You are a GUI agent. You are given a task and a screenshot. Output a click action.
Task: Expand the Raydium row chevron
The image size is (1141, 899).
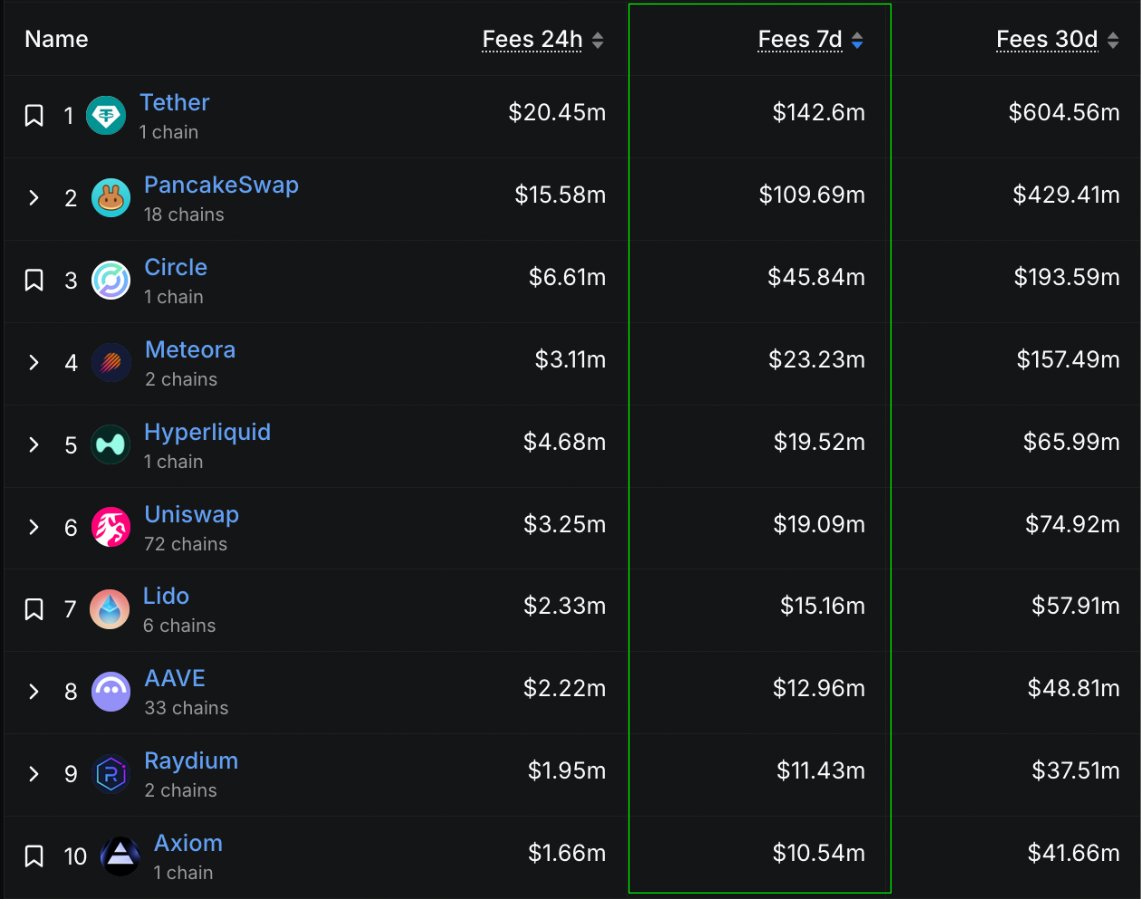point(33,773)
